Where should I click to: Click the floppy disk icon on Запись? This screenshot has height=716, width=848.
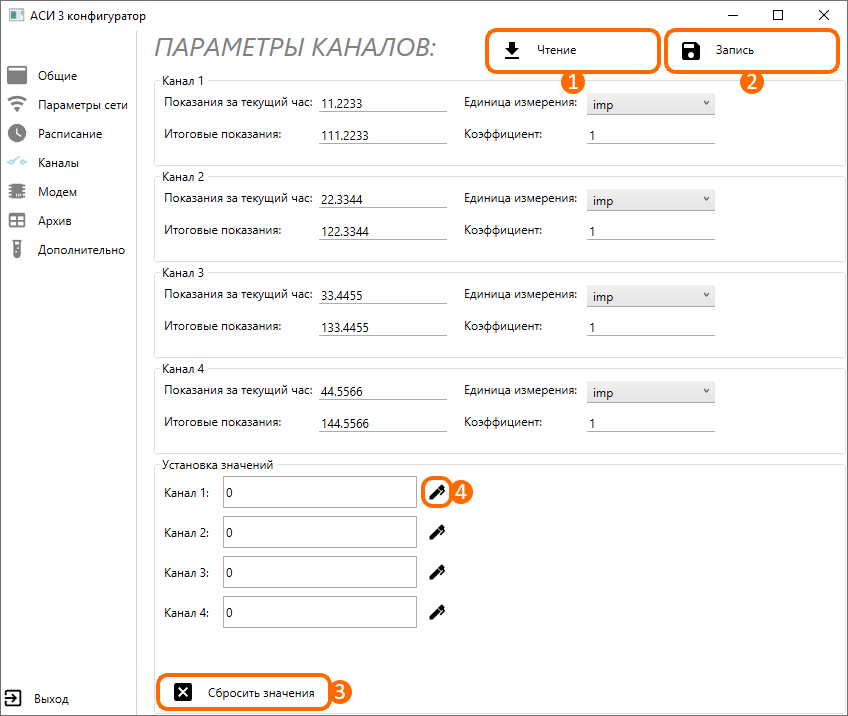(x=691, y=51)
